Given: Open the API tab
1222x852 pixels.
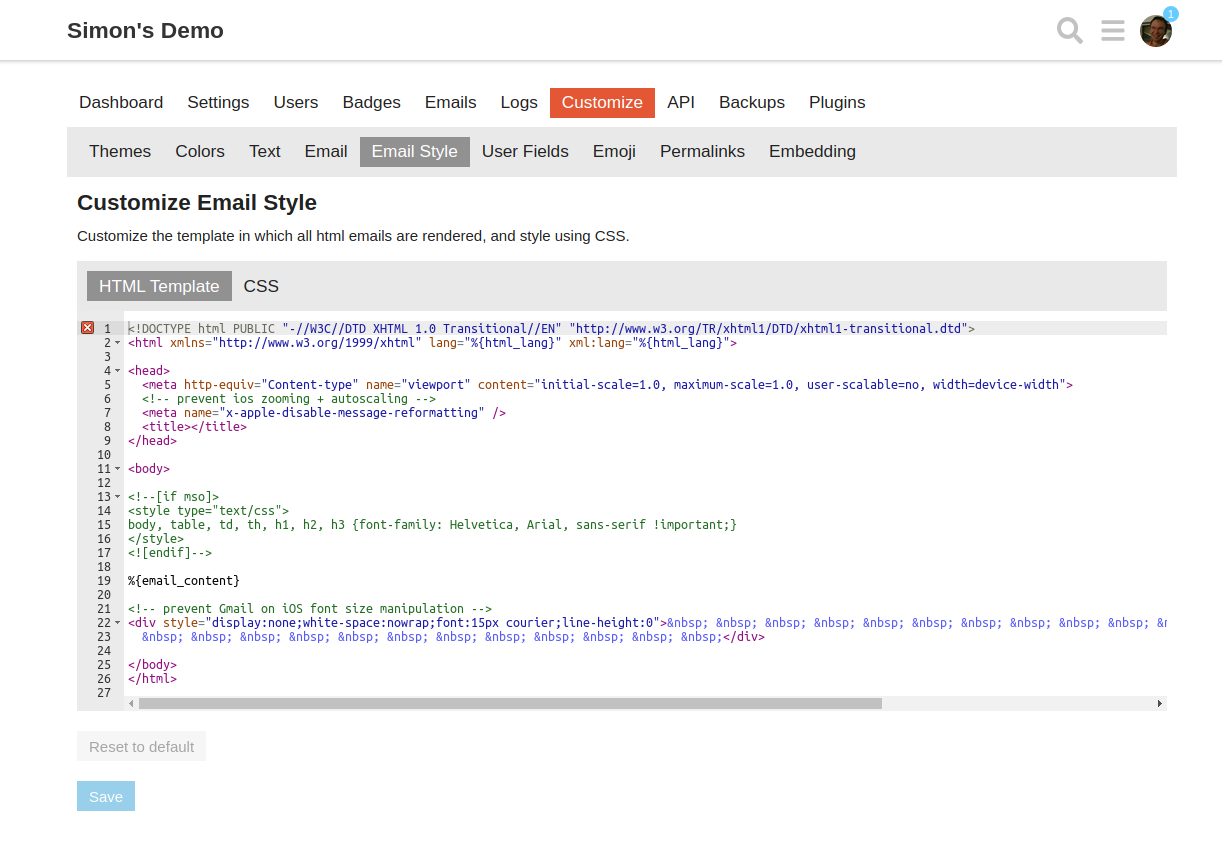Looking at the screenshot, I should coord(681,102).
